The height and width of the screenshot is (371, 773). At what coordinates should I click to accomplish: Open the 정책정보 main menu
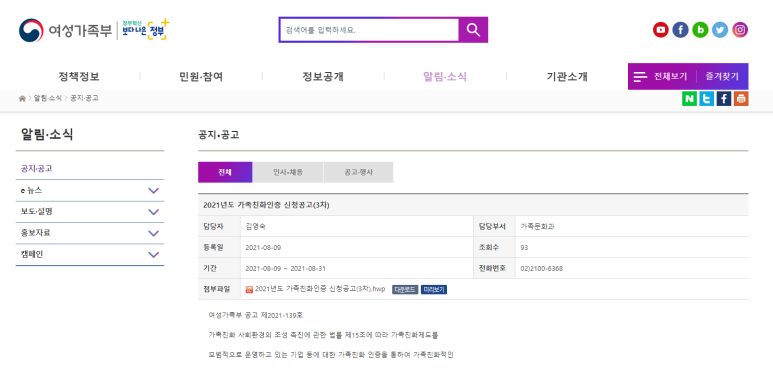[79, 77]
